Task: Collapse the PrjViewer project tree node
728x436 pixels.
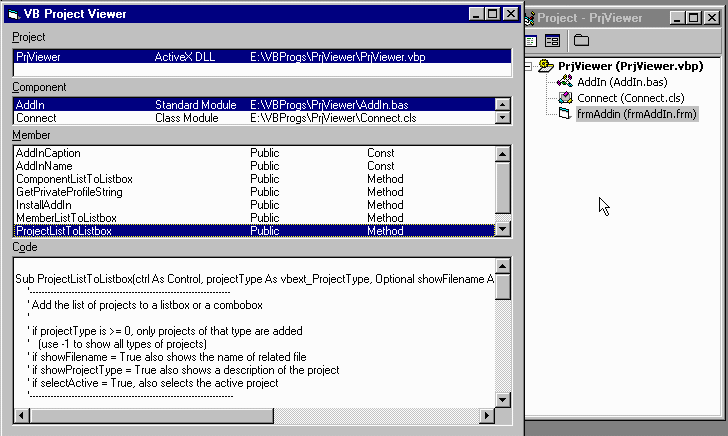Action: point(528,66)
